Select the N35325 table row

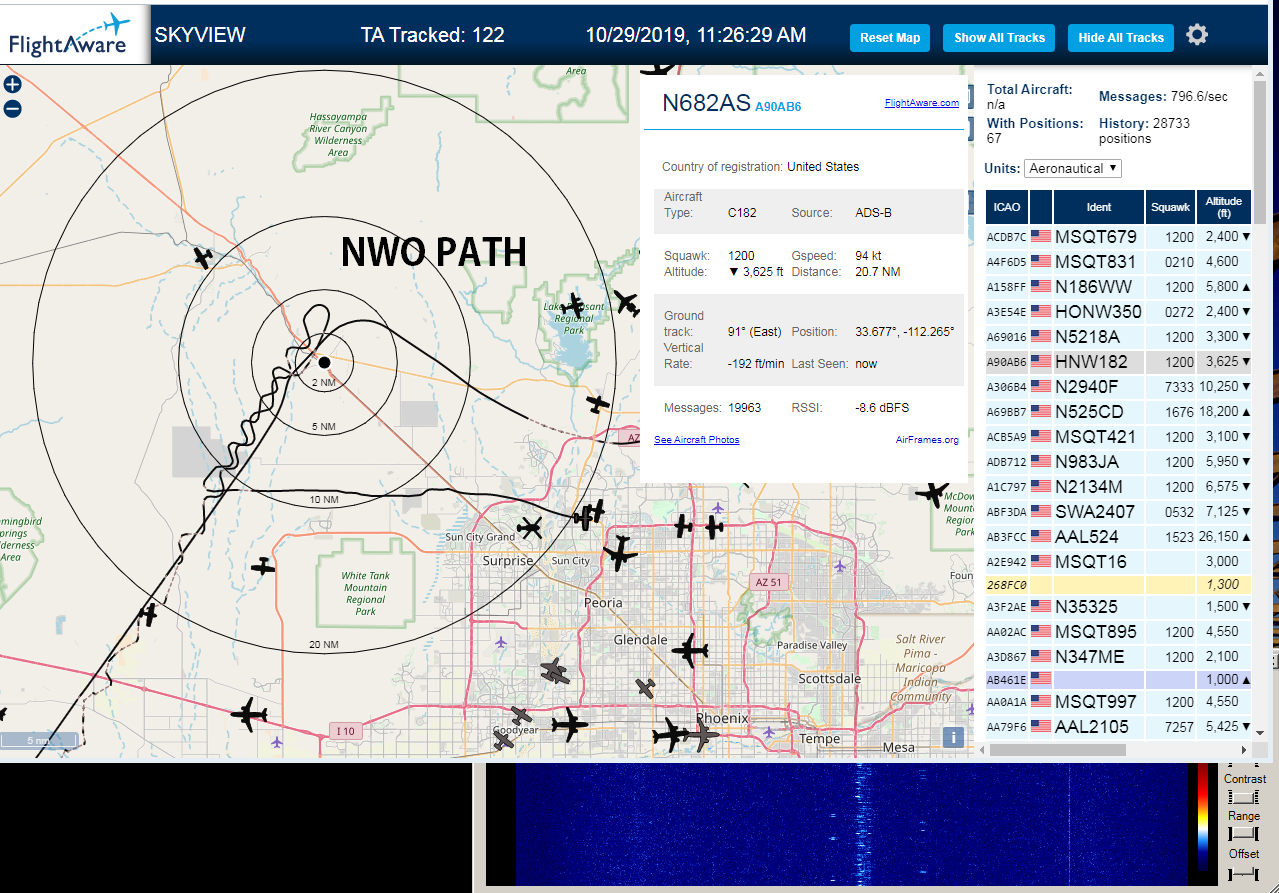1118,607
